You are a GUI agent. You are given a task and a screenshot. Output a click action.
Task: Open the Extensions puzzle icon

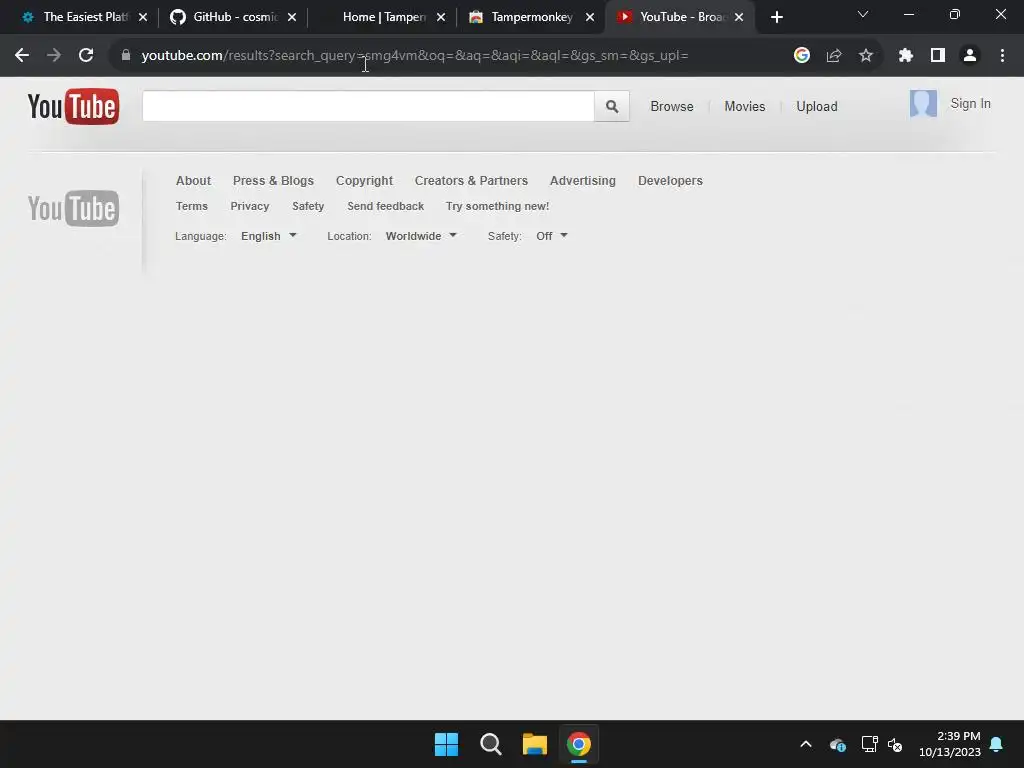(x=906, y=56)
